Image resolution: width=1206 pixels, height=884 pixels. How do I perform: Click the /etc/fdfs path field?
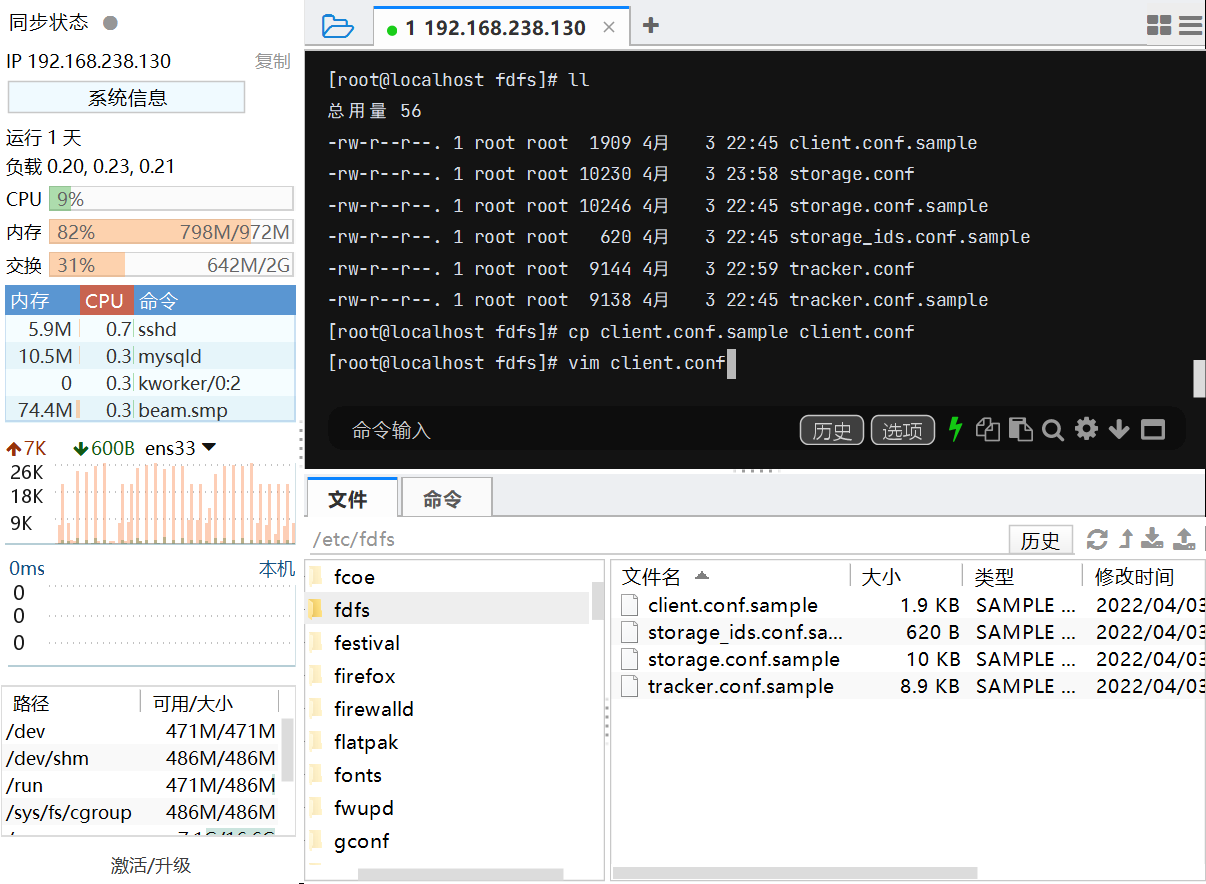655,540
